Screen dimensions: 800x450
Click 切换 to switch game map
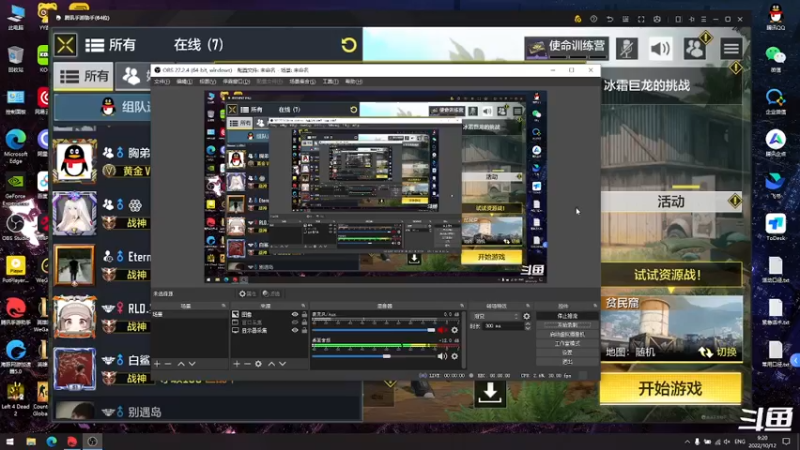[718, 352]
